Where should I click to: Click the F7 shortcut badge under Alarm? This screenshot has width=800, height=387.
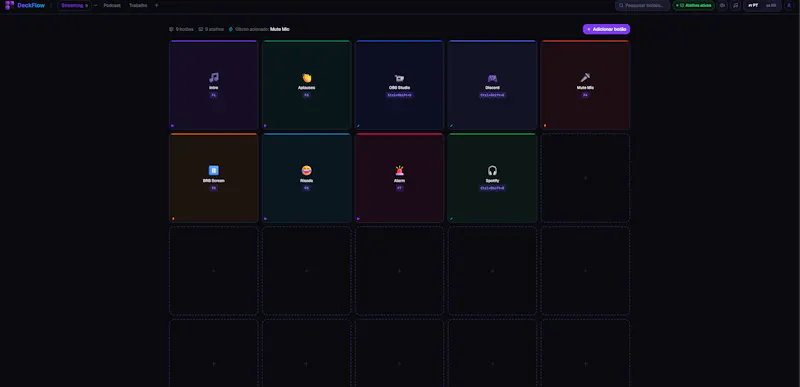click(x=399, y=188)
